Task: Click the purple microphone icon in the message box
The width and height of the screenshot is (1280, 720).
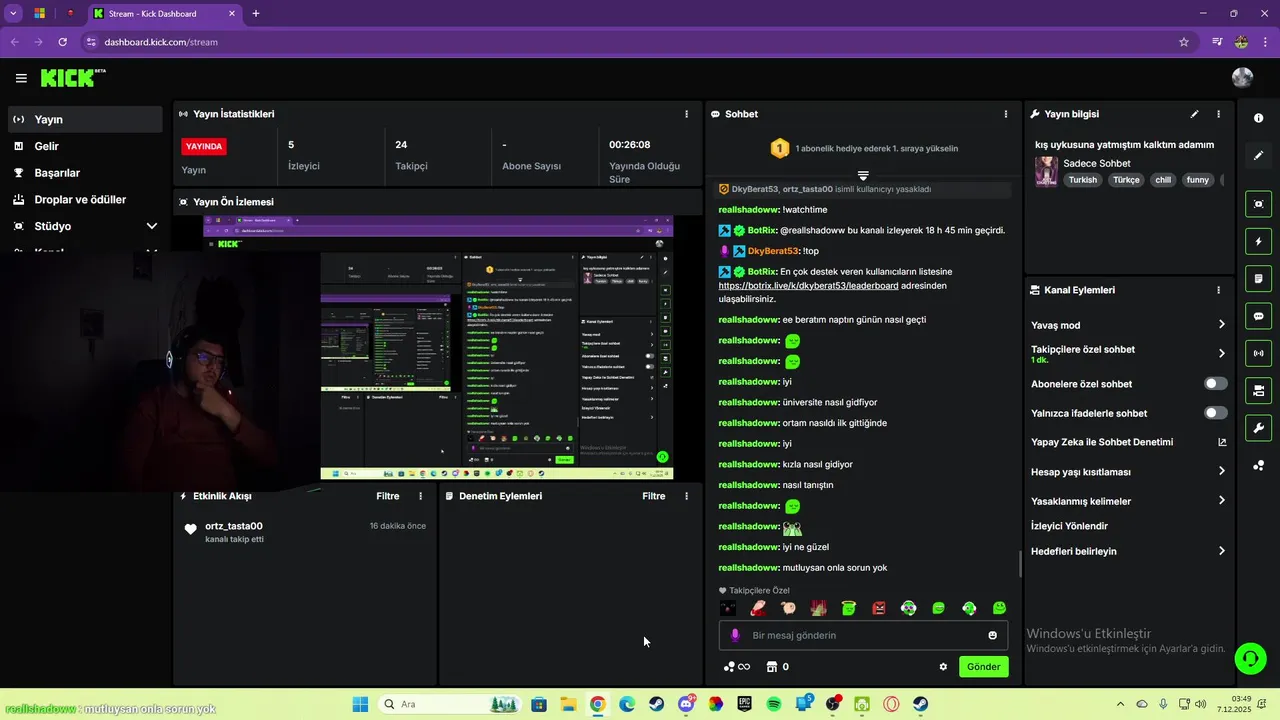Action: (735, 635)
